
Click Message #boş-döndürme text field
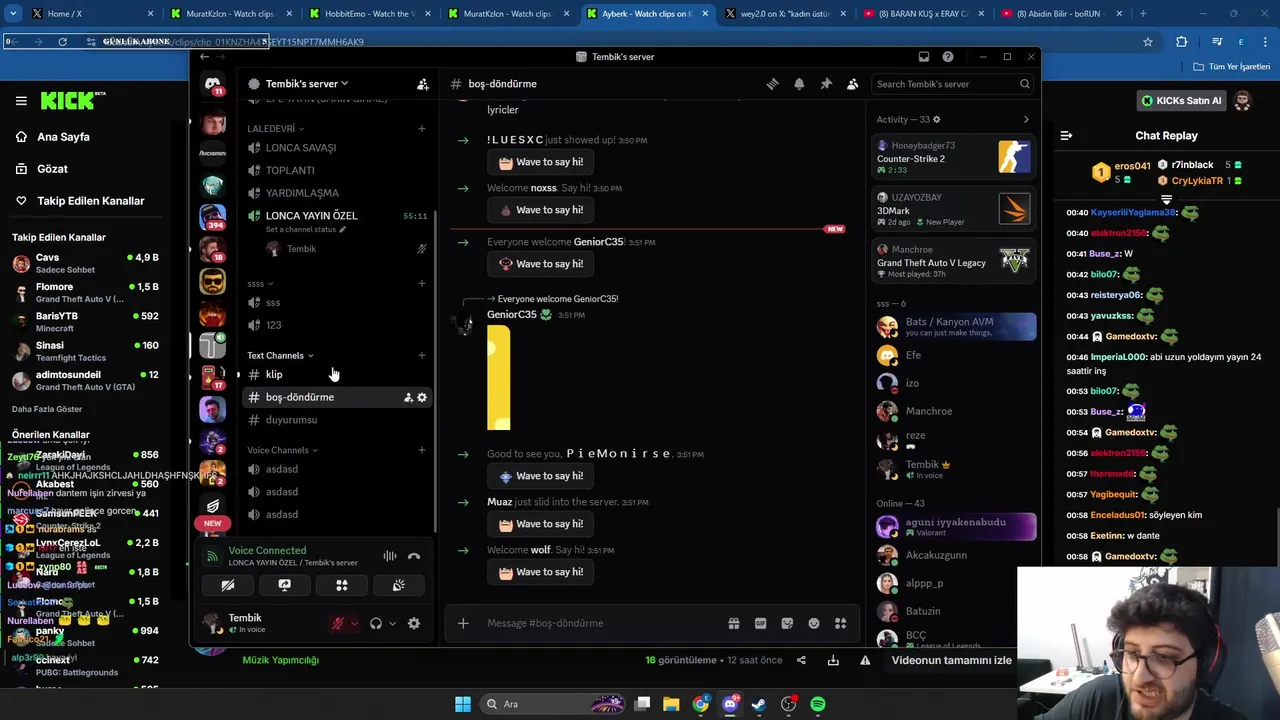click(600, 624)
